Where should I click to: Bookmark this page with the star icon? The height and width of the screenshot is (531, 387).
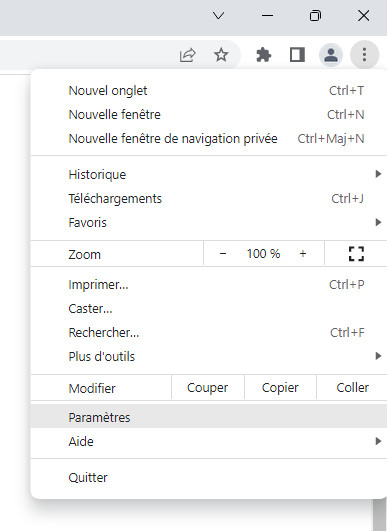coord(221,55)
